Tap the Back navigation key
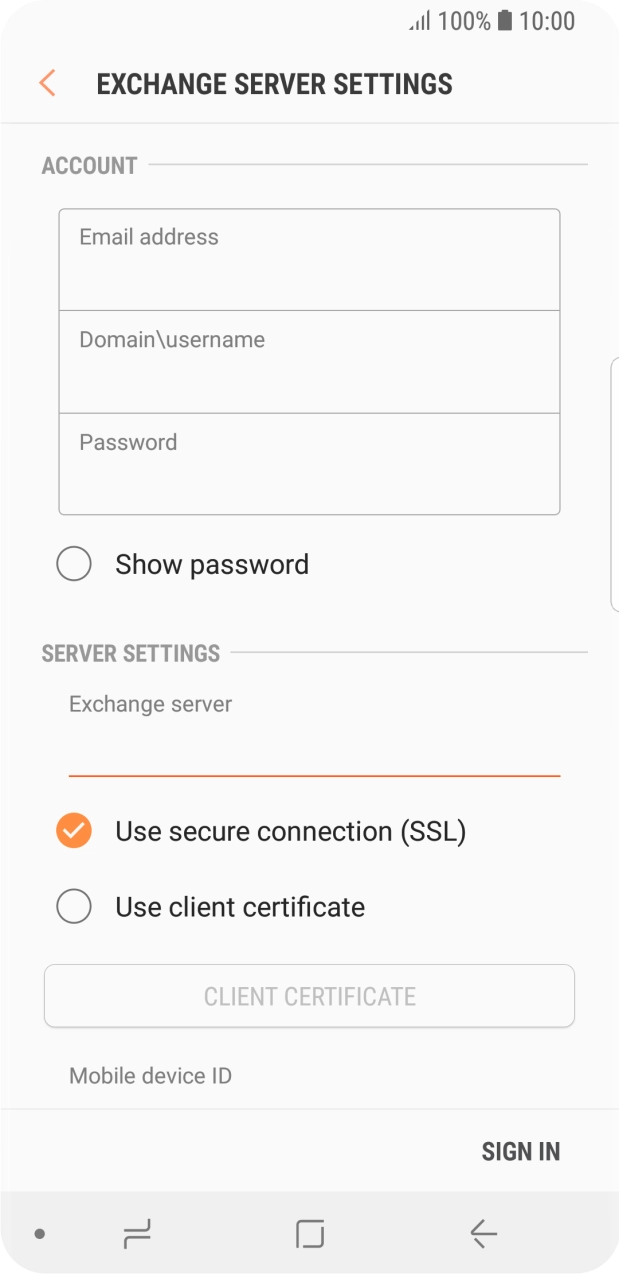 point(483,1235)
